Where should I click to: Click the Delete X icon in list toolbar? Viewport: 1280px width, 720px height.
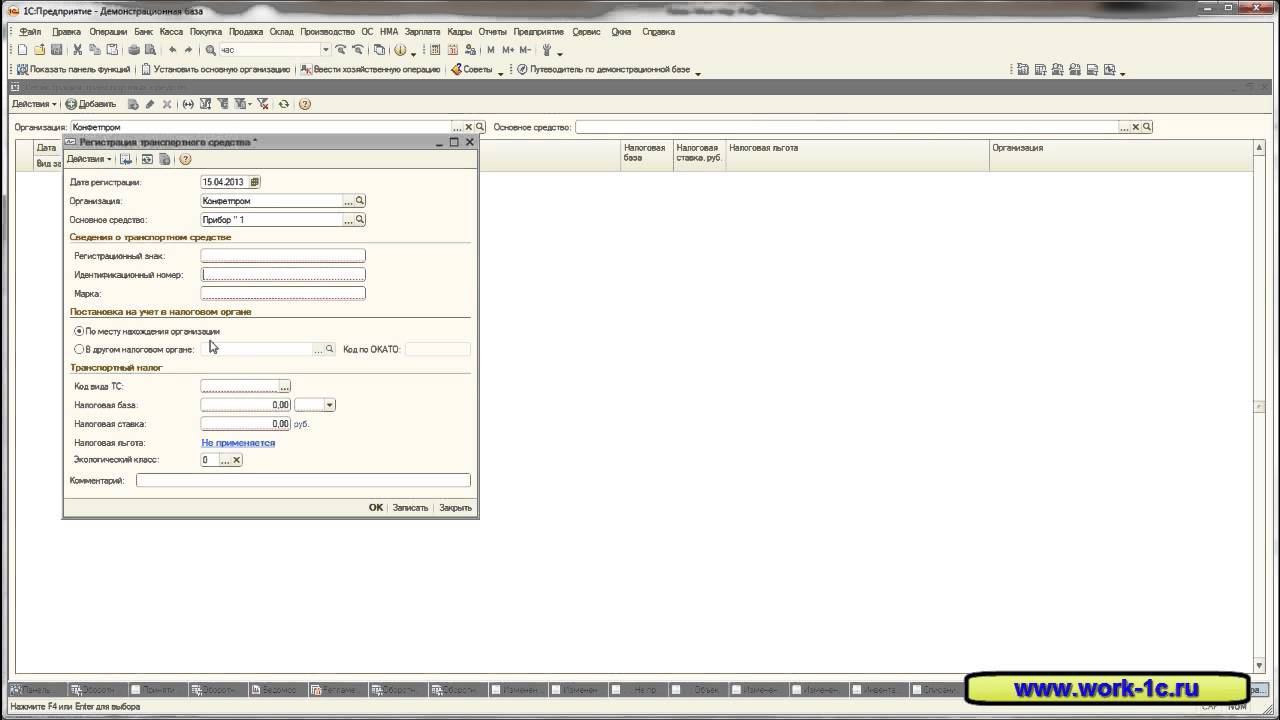click(167, 104)
